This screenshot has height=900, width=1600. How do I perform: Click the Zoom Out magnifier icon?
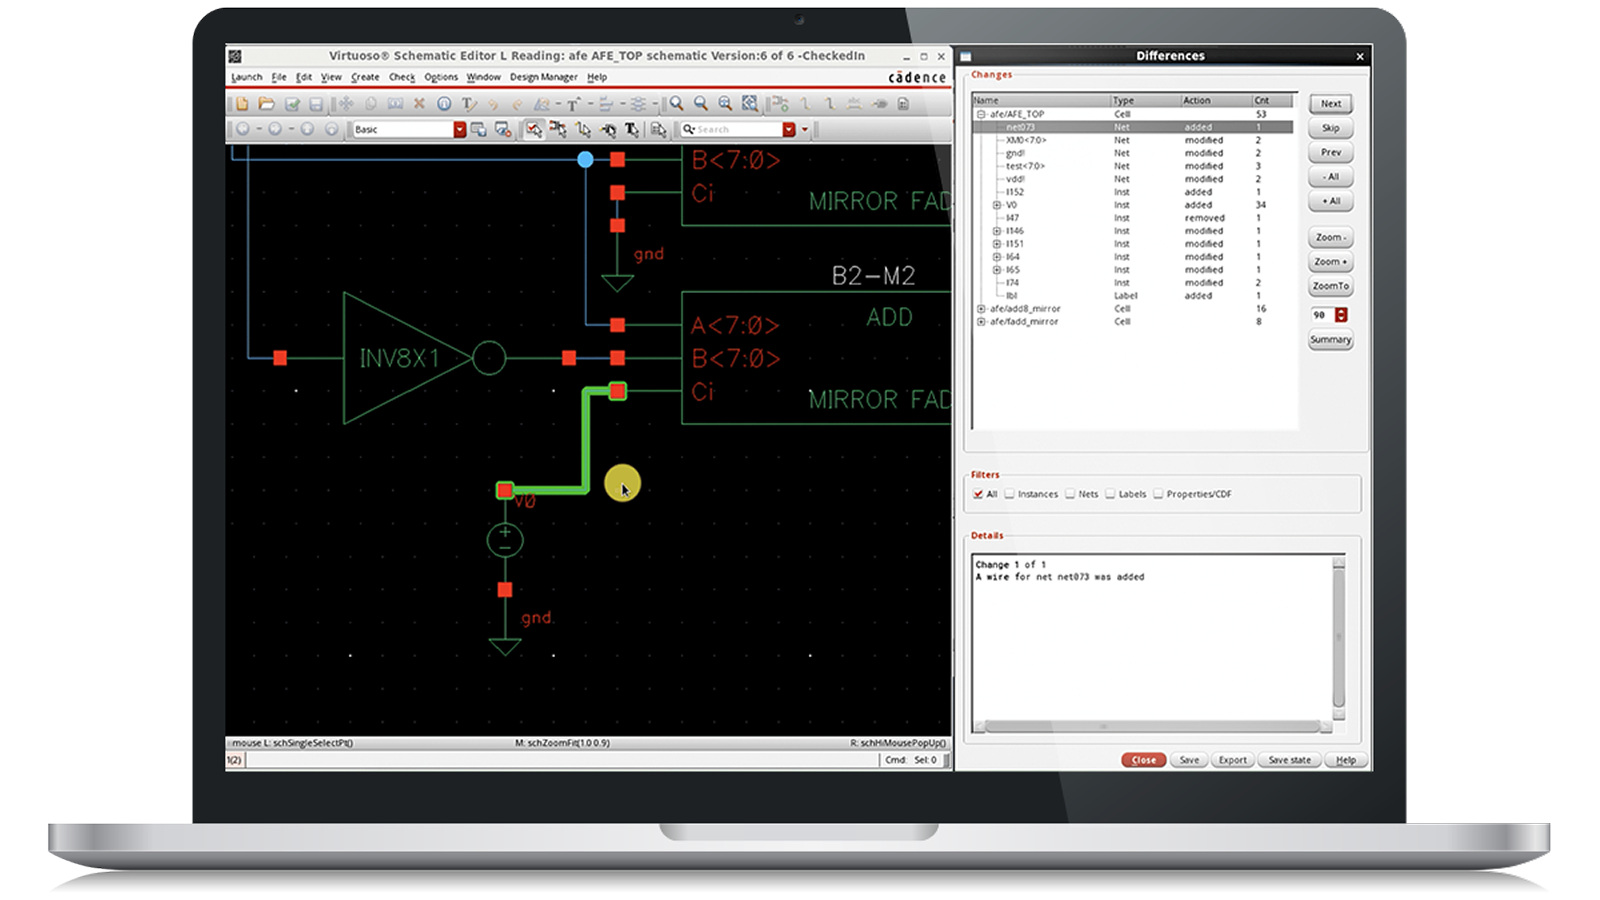click(x=701, y=104)
